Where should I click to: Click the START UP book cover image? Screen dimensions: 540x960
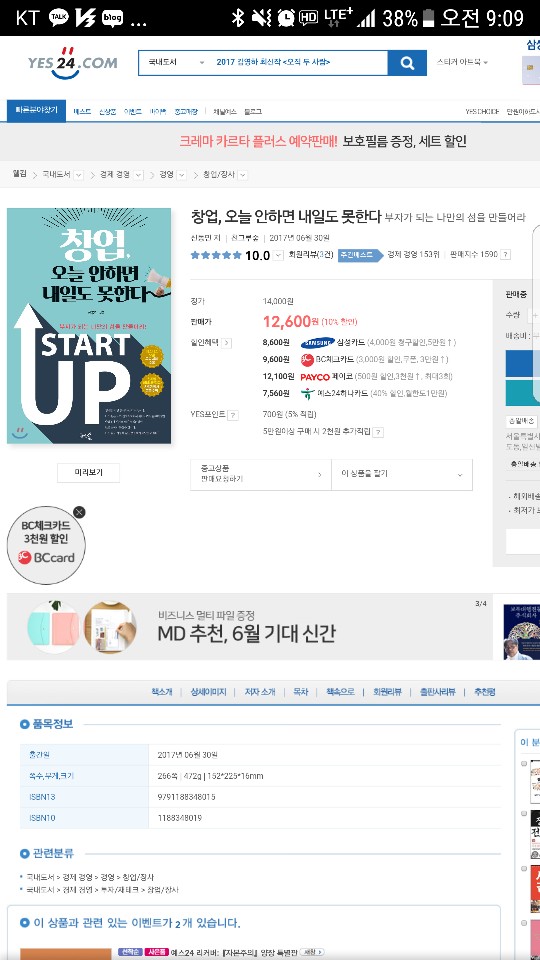[89, 326]
